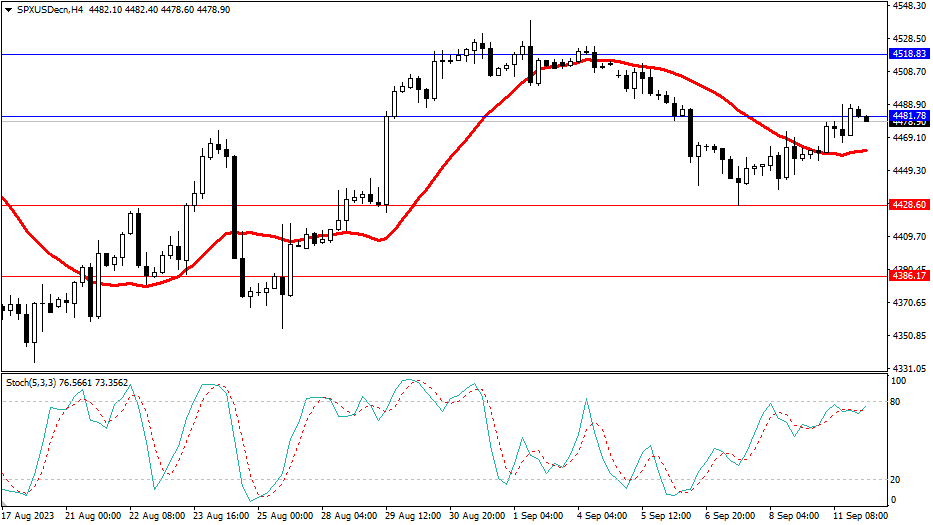Select the blue 4481.78 price label
933x525 pixels.
909,116
